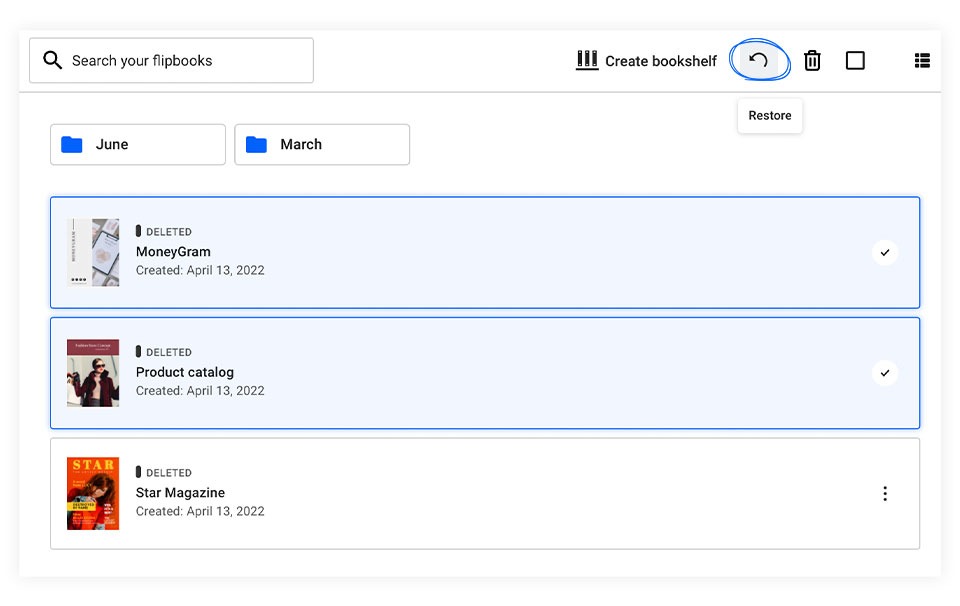This screenshot has width=960, height=606.
Task: Focus the Search your flipbooks field
Action: (171, 60)
